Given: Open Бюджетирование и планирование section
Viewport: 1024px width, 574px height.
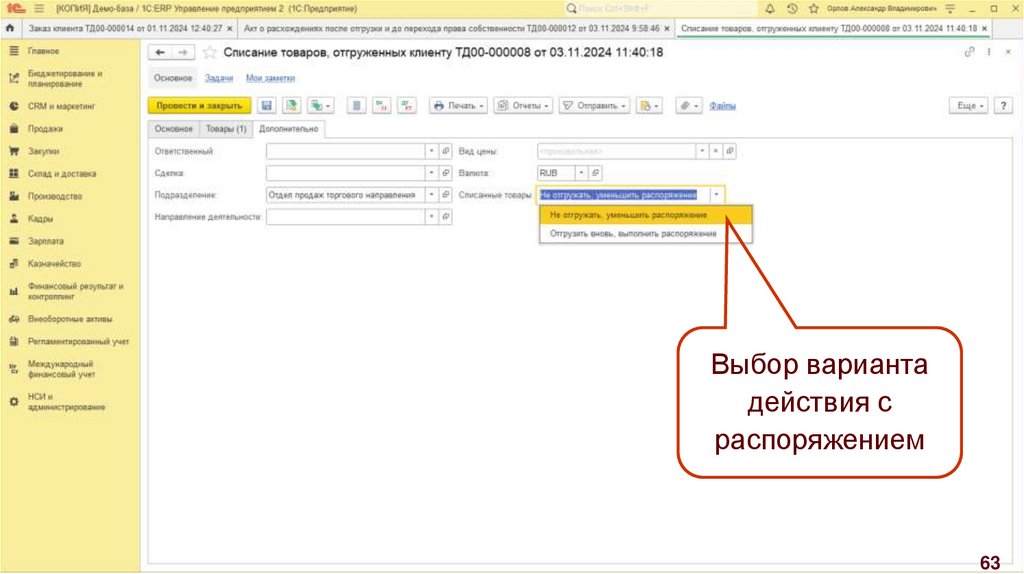Looking at the screenshot, I should (65, 78).
